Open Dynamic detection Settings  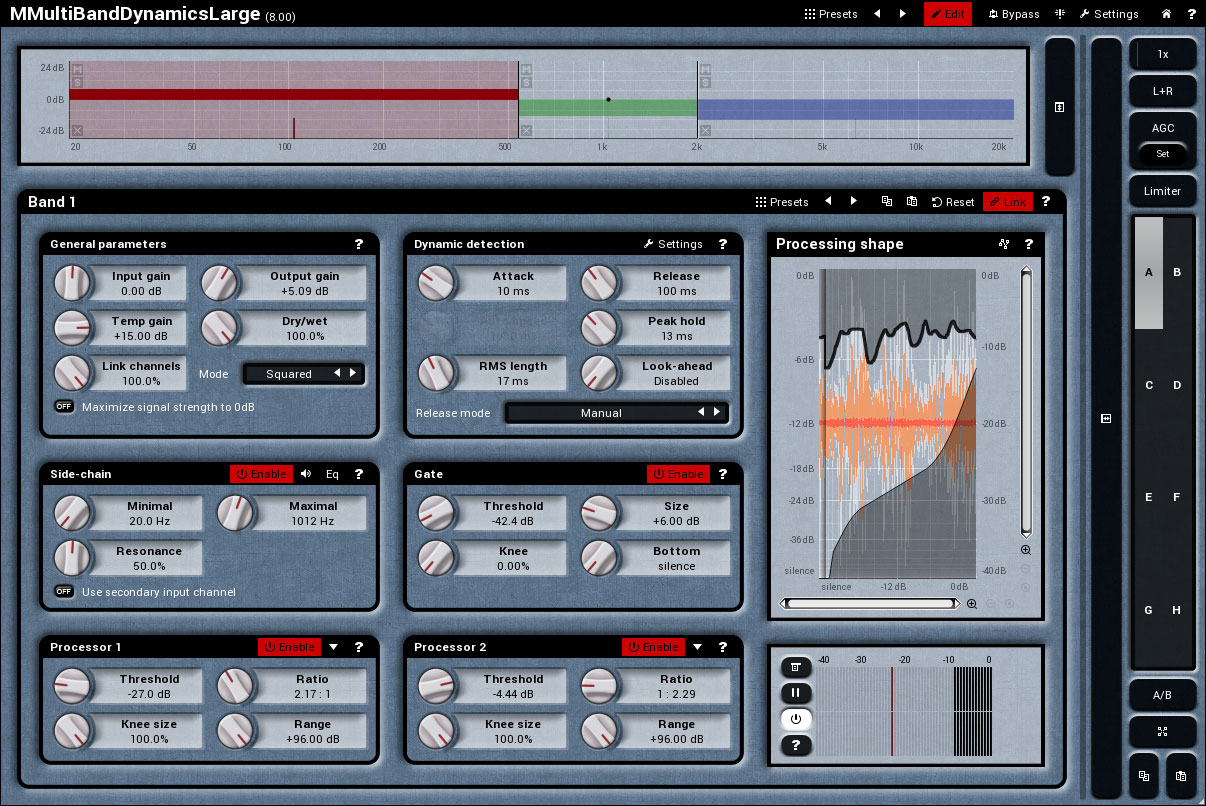click(x=672, y=244)
